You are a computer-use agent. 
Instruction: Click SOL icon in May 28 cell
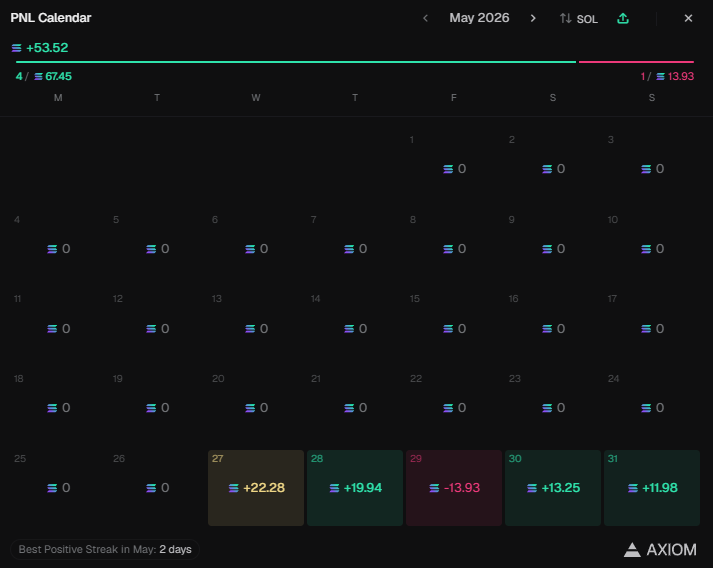point(334,488)
